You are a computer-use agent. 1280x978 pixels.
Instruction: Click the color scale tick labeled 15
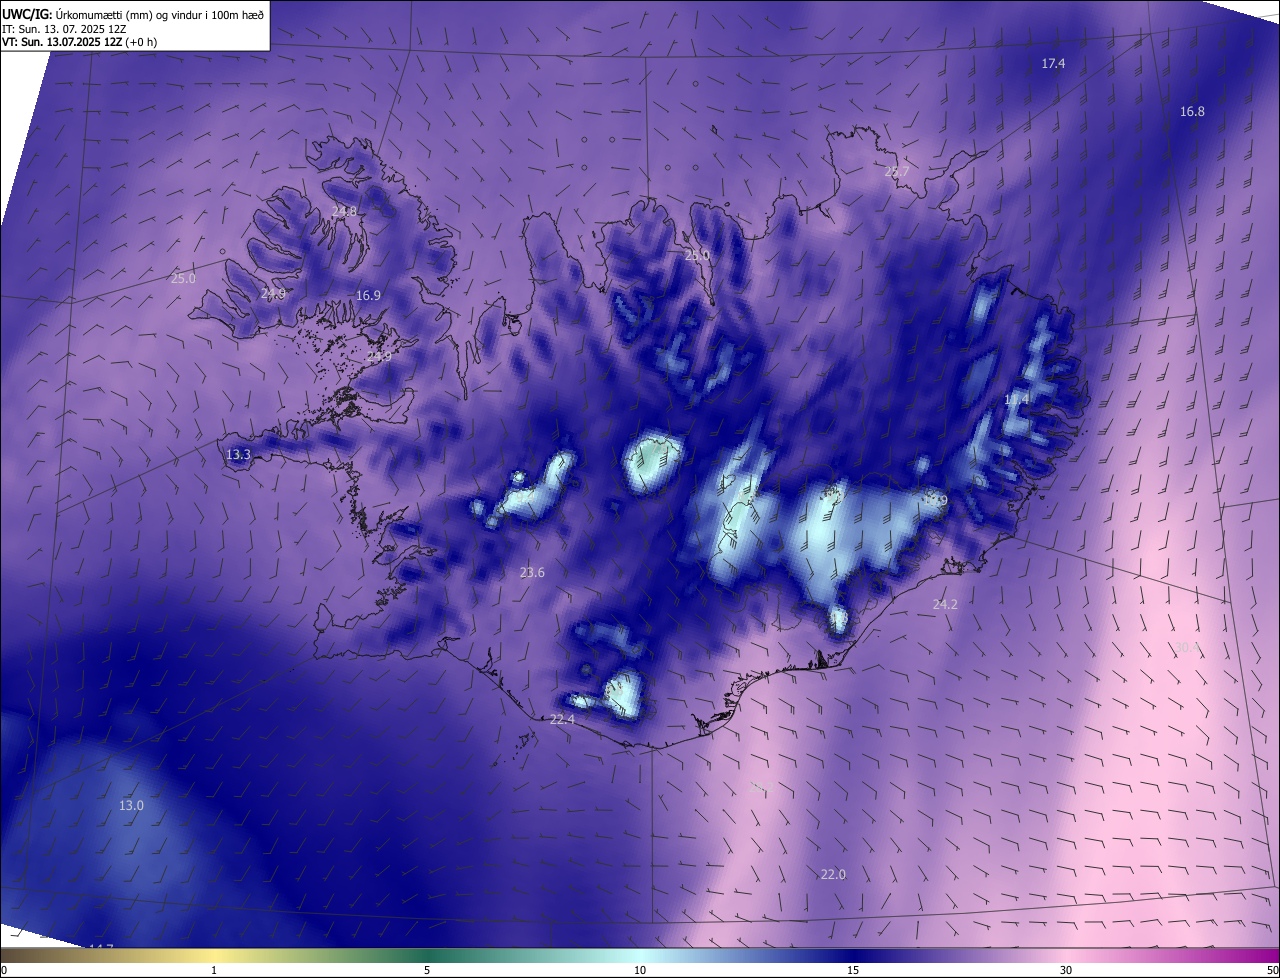853,970
